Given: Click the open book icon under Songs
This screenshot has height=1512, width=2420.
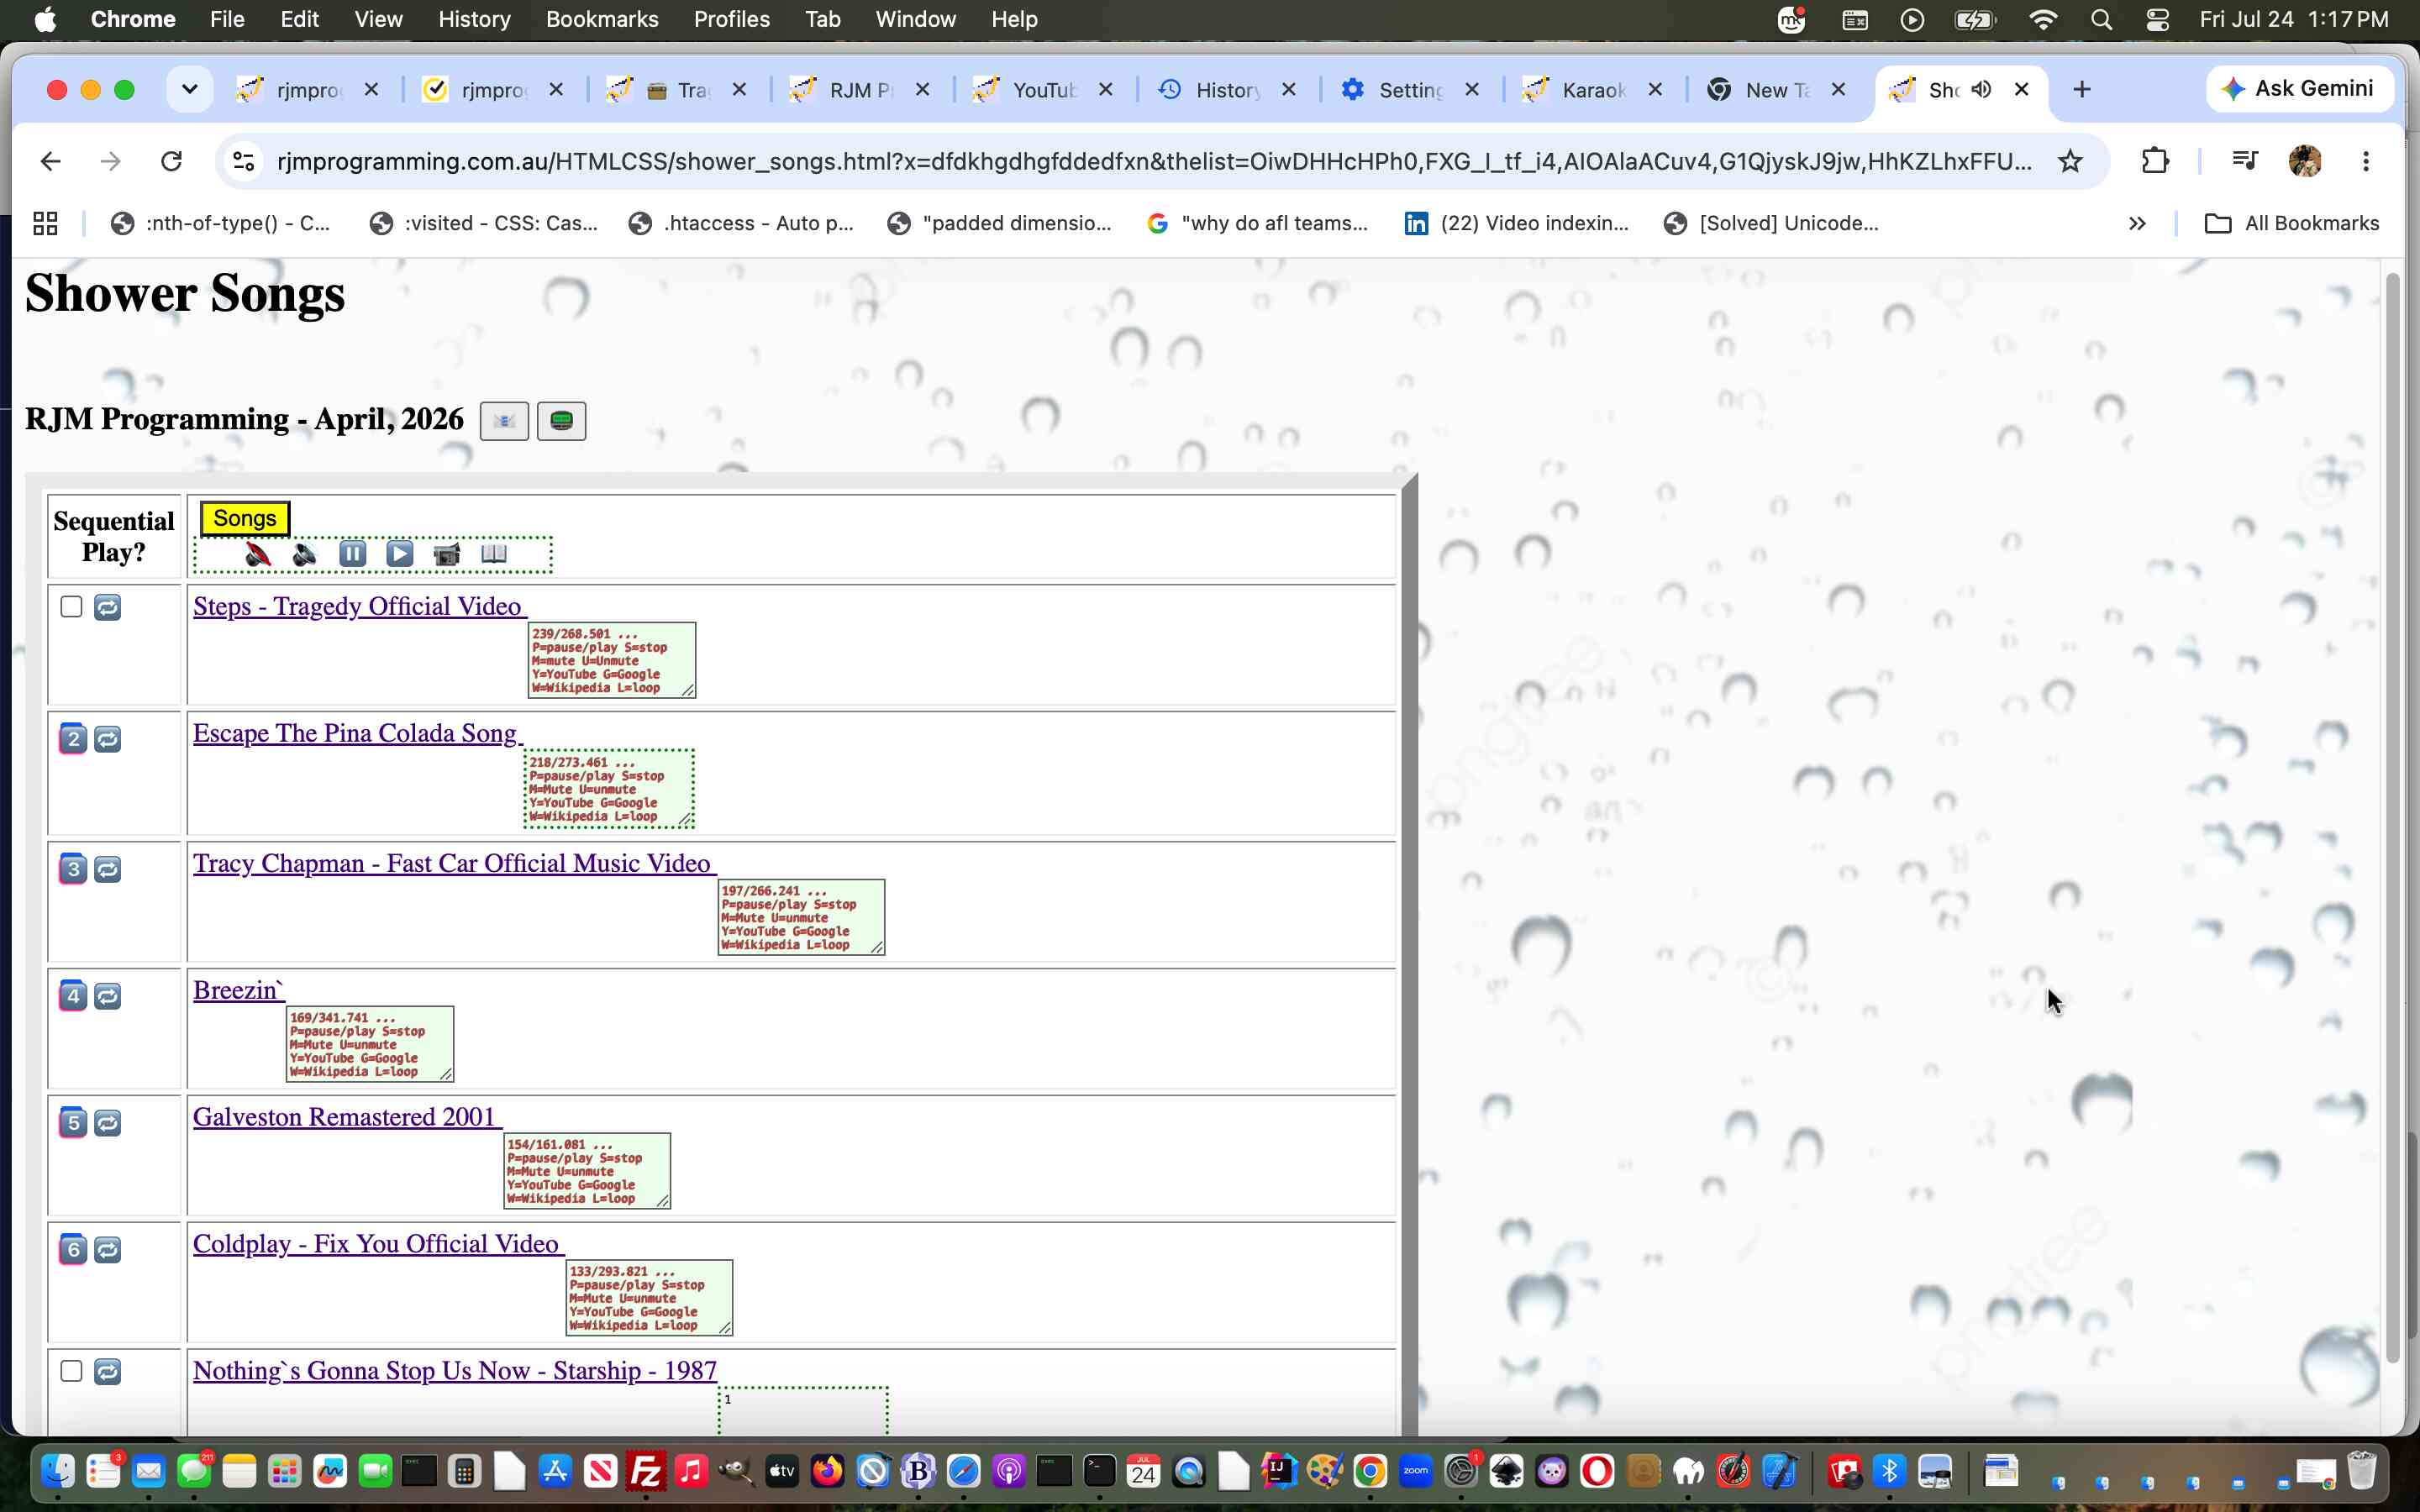Looking at the screenshot, I should [x=494, y=554].
